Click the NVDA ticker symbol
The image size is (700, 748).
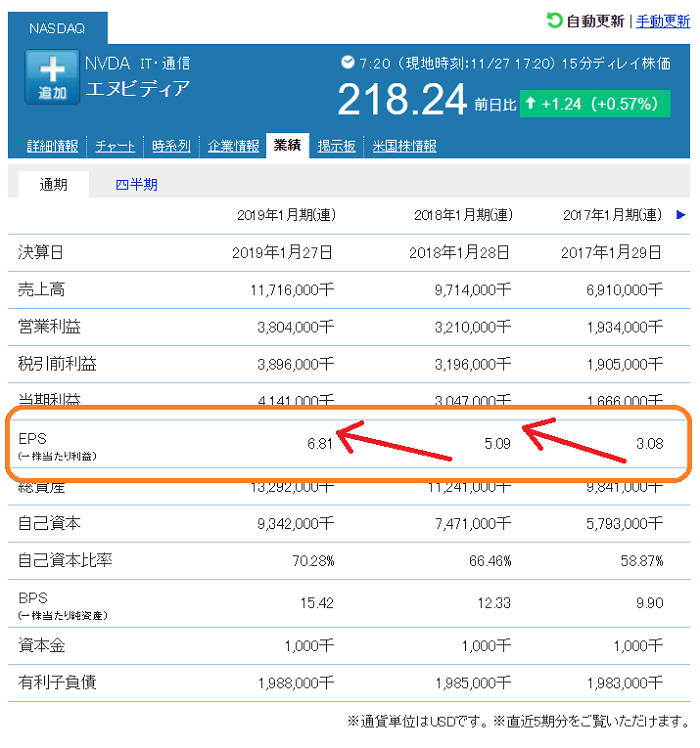click(x=107, y=63)
